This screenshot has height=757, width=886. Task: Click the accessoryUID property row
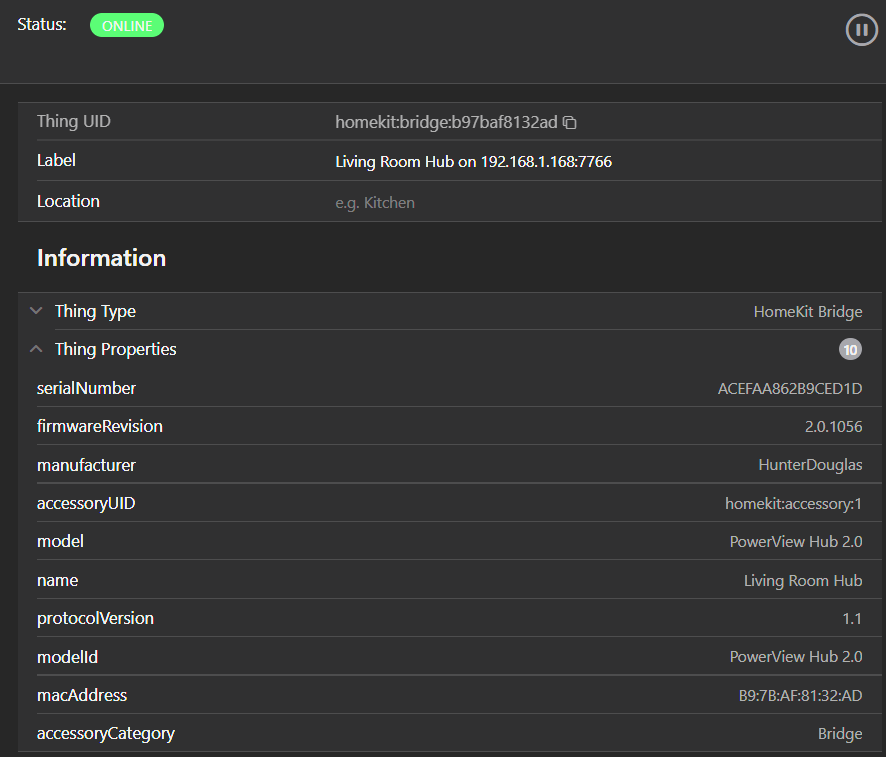86,503
